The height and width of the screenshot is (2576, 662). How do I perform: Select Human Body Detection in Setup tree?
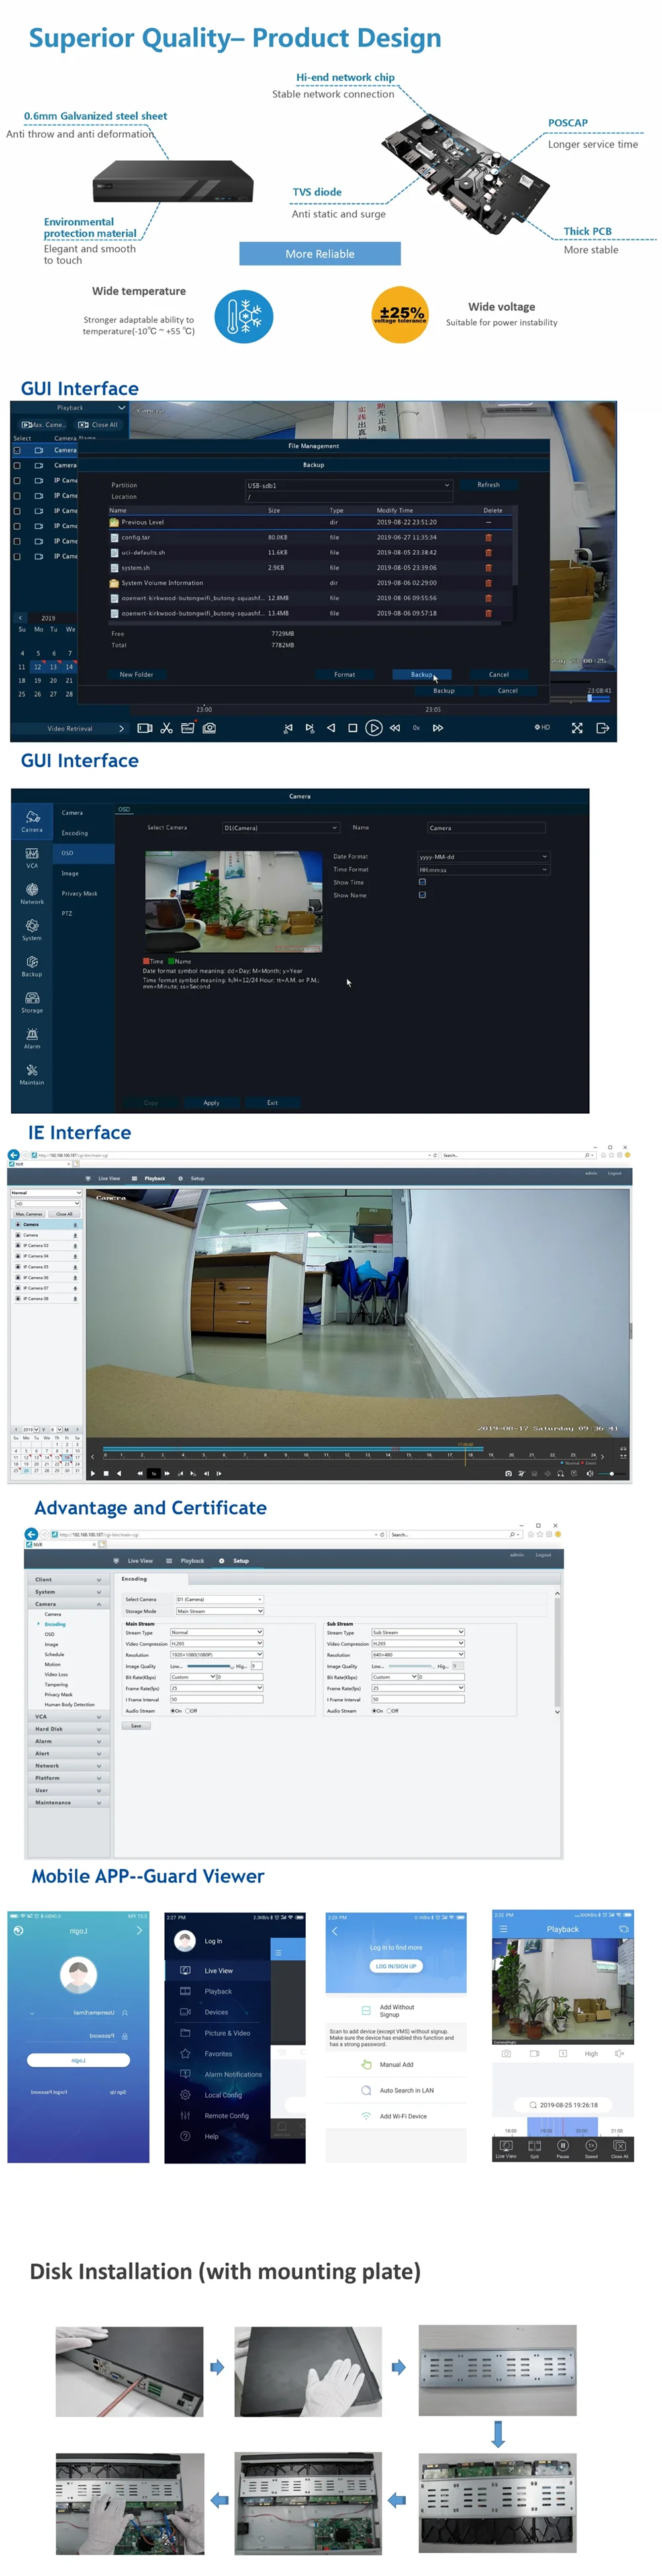pyautogui.click(x=69, y=1704)
